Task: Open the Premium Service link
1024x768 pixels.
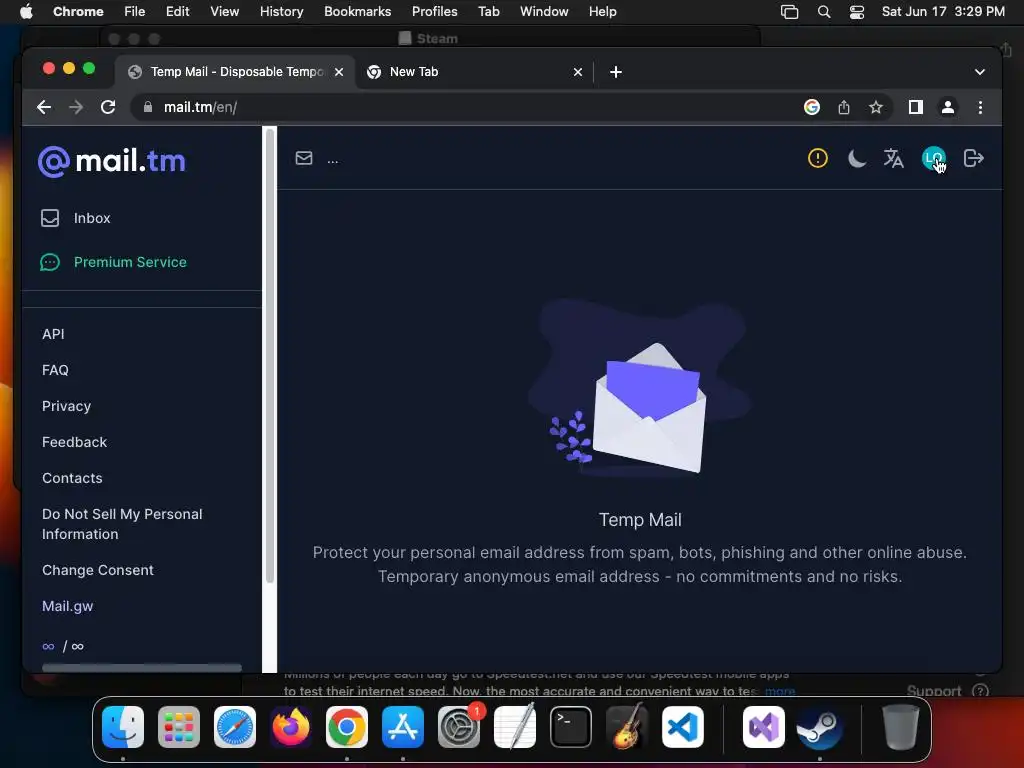Action: coord(114,262)
